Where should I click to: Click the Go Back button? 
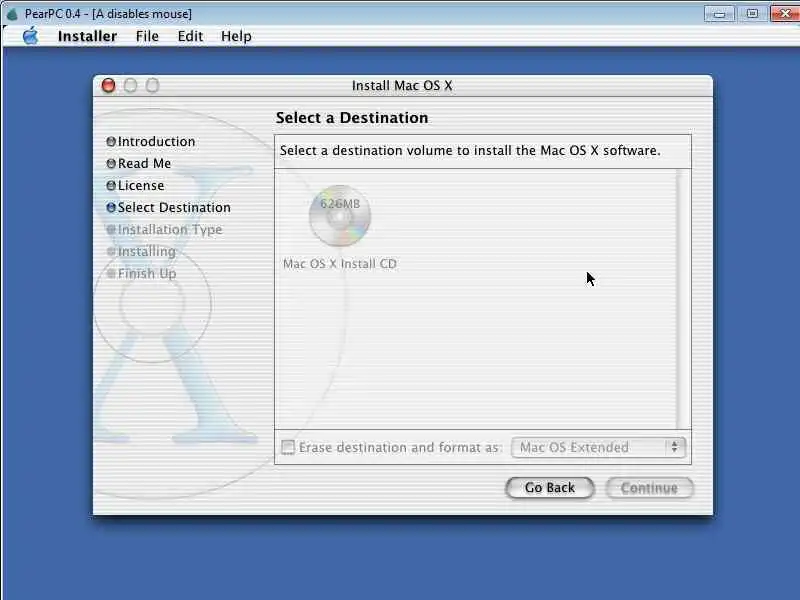549,488
